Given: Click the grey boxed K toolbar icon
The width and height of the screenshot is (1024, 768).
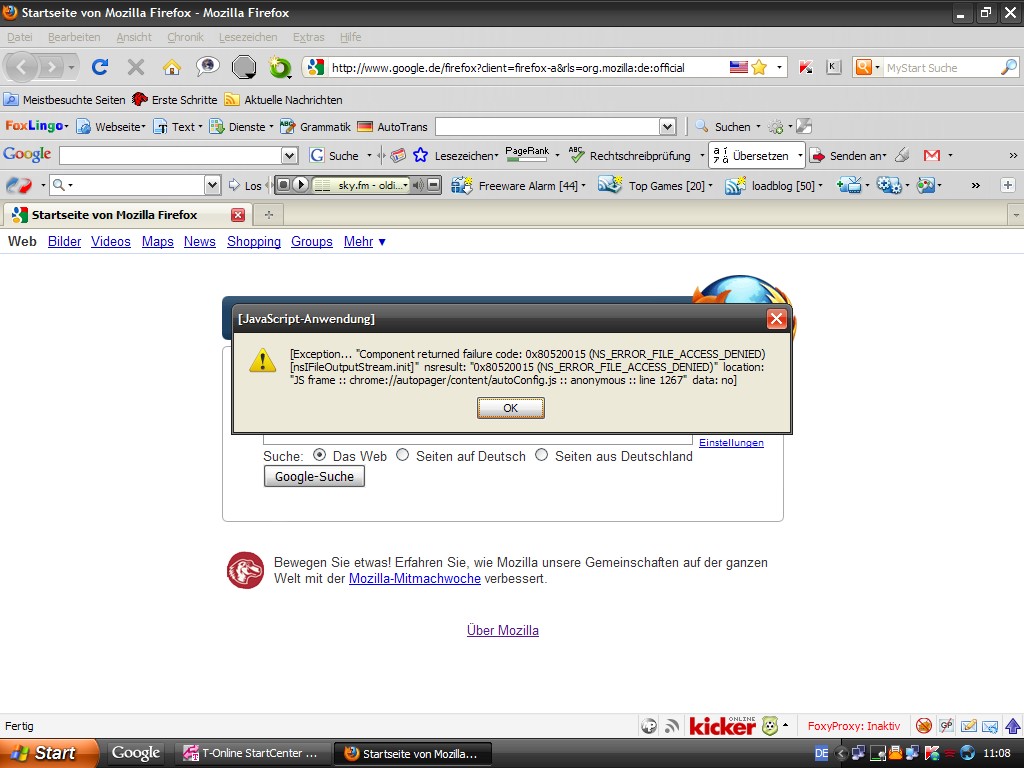Looking at the screenshot, I should [833, 67].
